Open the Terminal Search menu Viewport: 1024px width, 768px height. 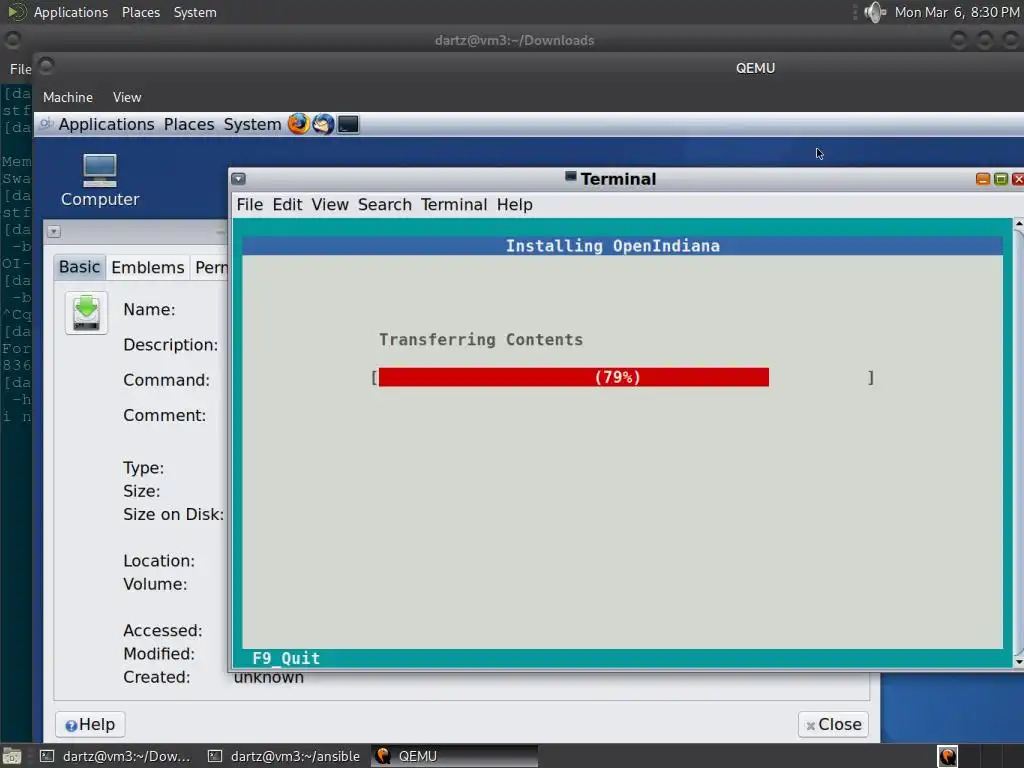[x=385, y=204]
